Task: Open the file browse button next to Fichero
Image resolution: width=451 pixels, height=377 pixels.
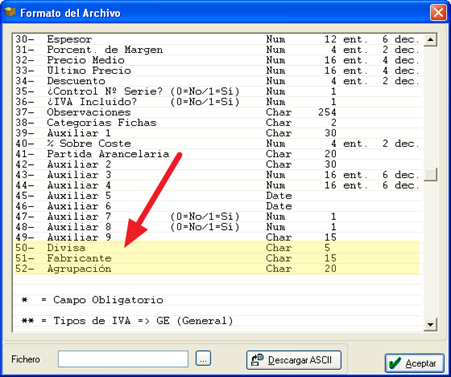Action: tap(203, 359)
